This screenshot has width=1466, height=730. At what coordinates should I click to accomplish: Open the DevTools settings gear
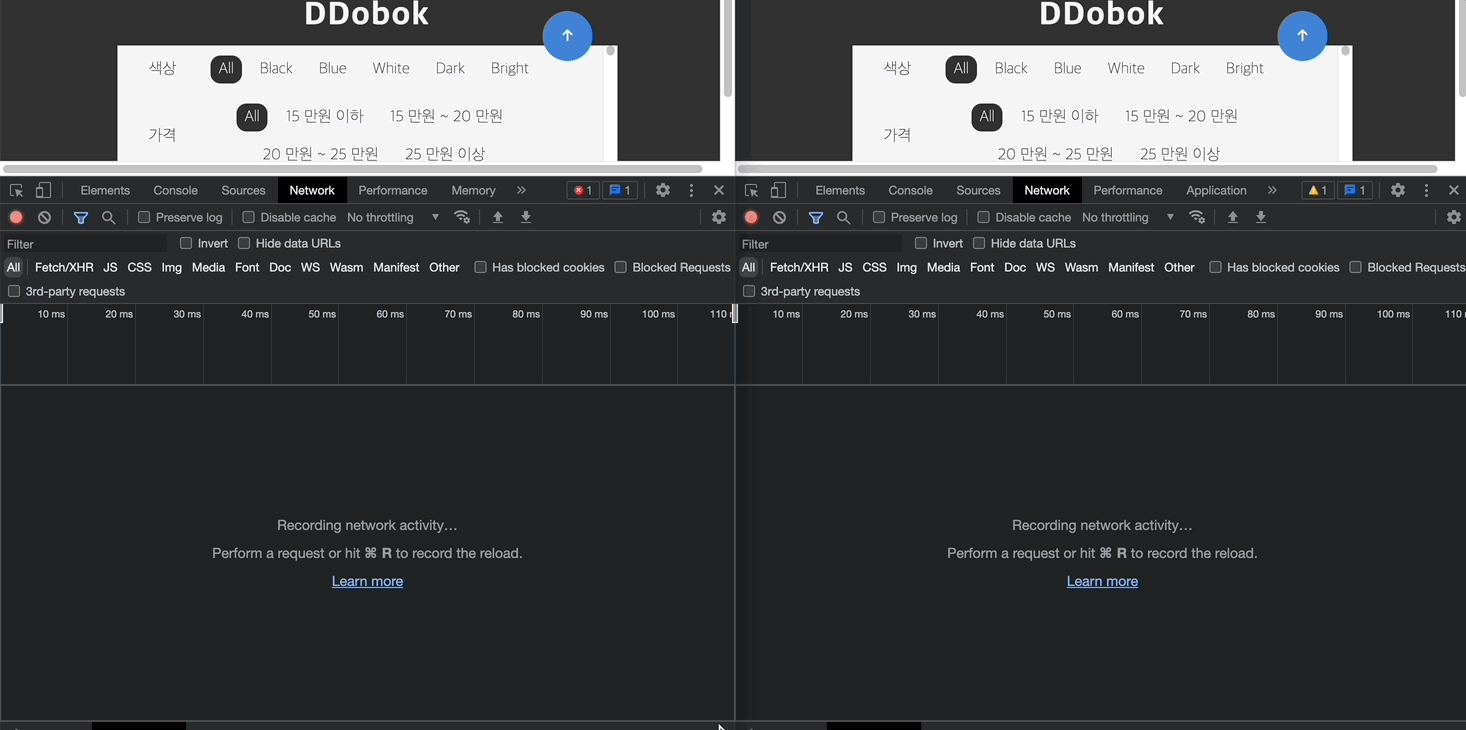pos(661,190)
